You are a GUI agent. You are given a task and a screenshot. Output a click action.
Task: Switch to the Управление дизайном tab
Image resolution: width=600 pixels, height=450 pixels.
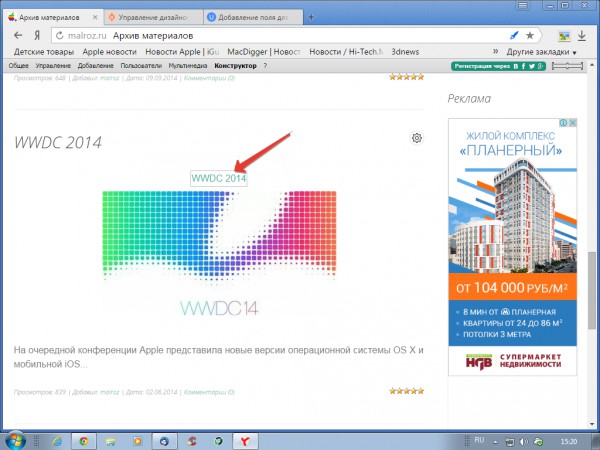coord(153,17)
